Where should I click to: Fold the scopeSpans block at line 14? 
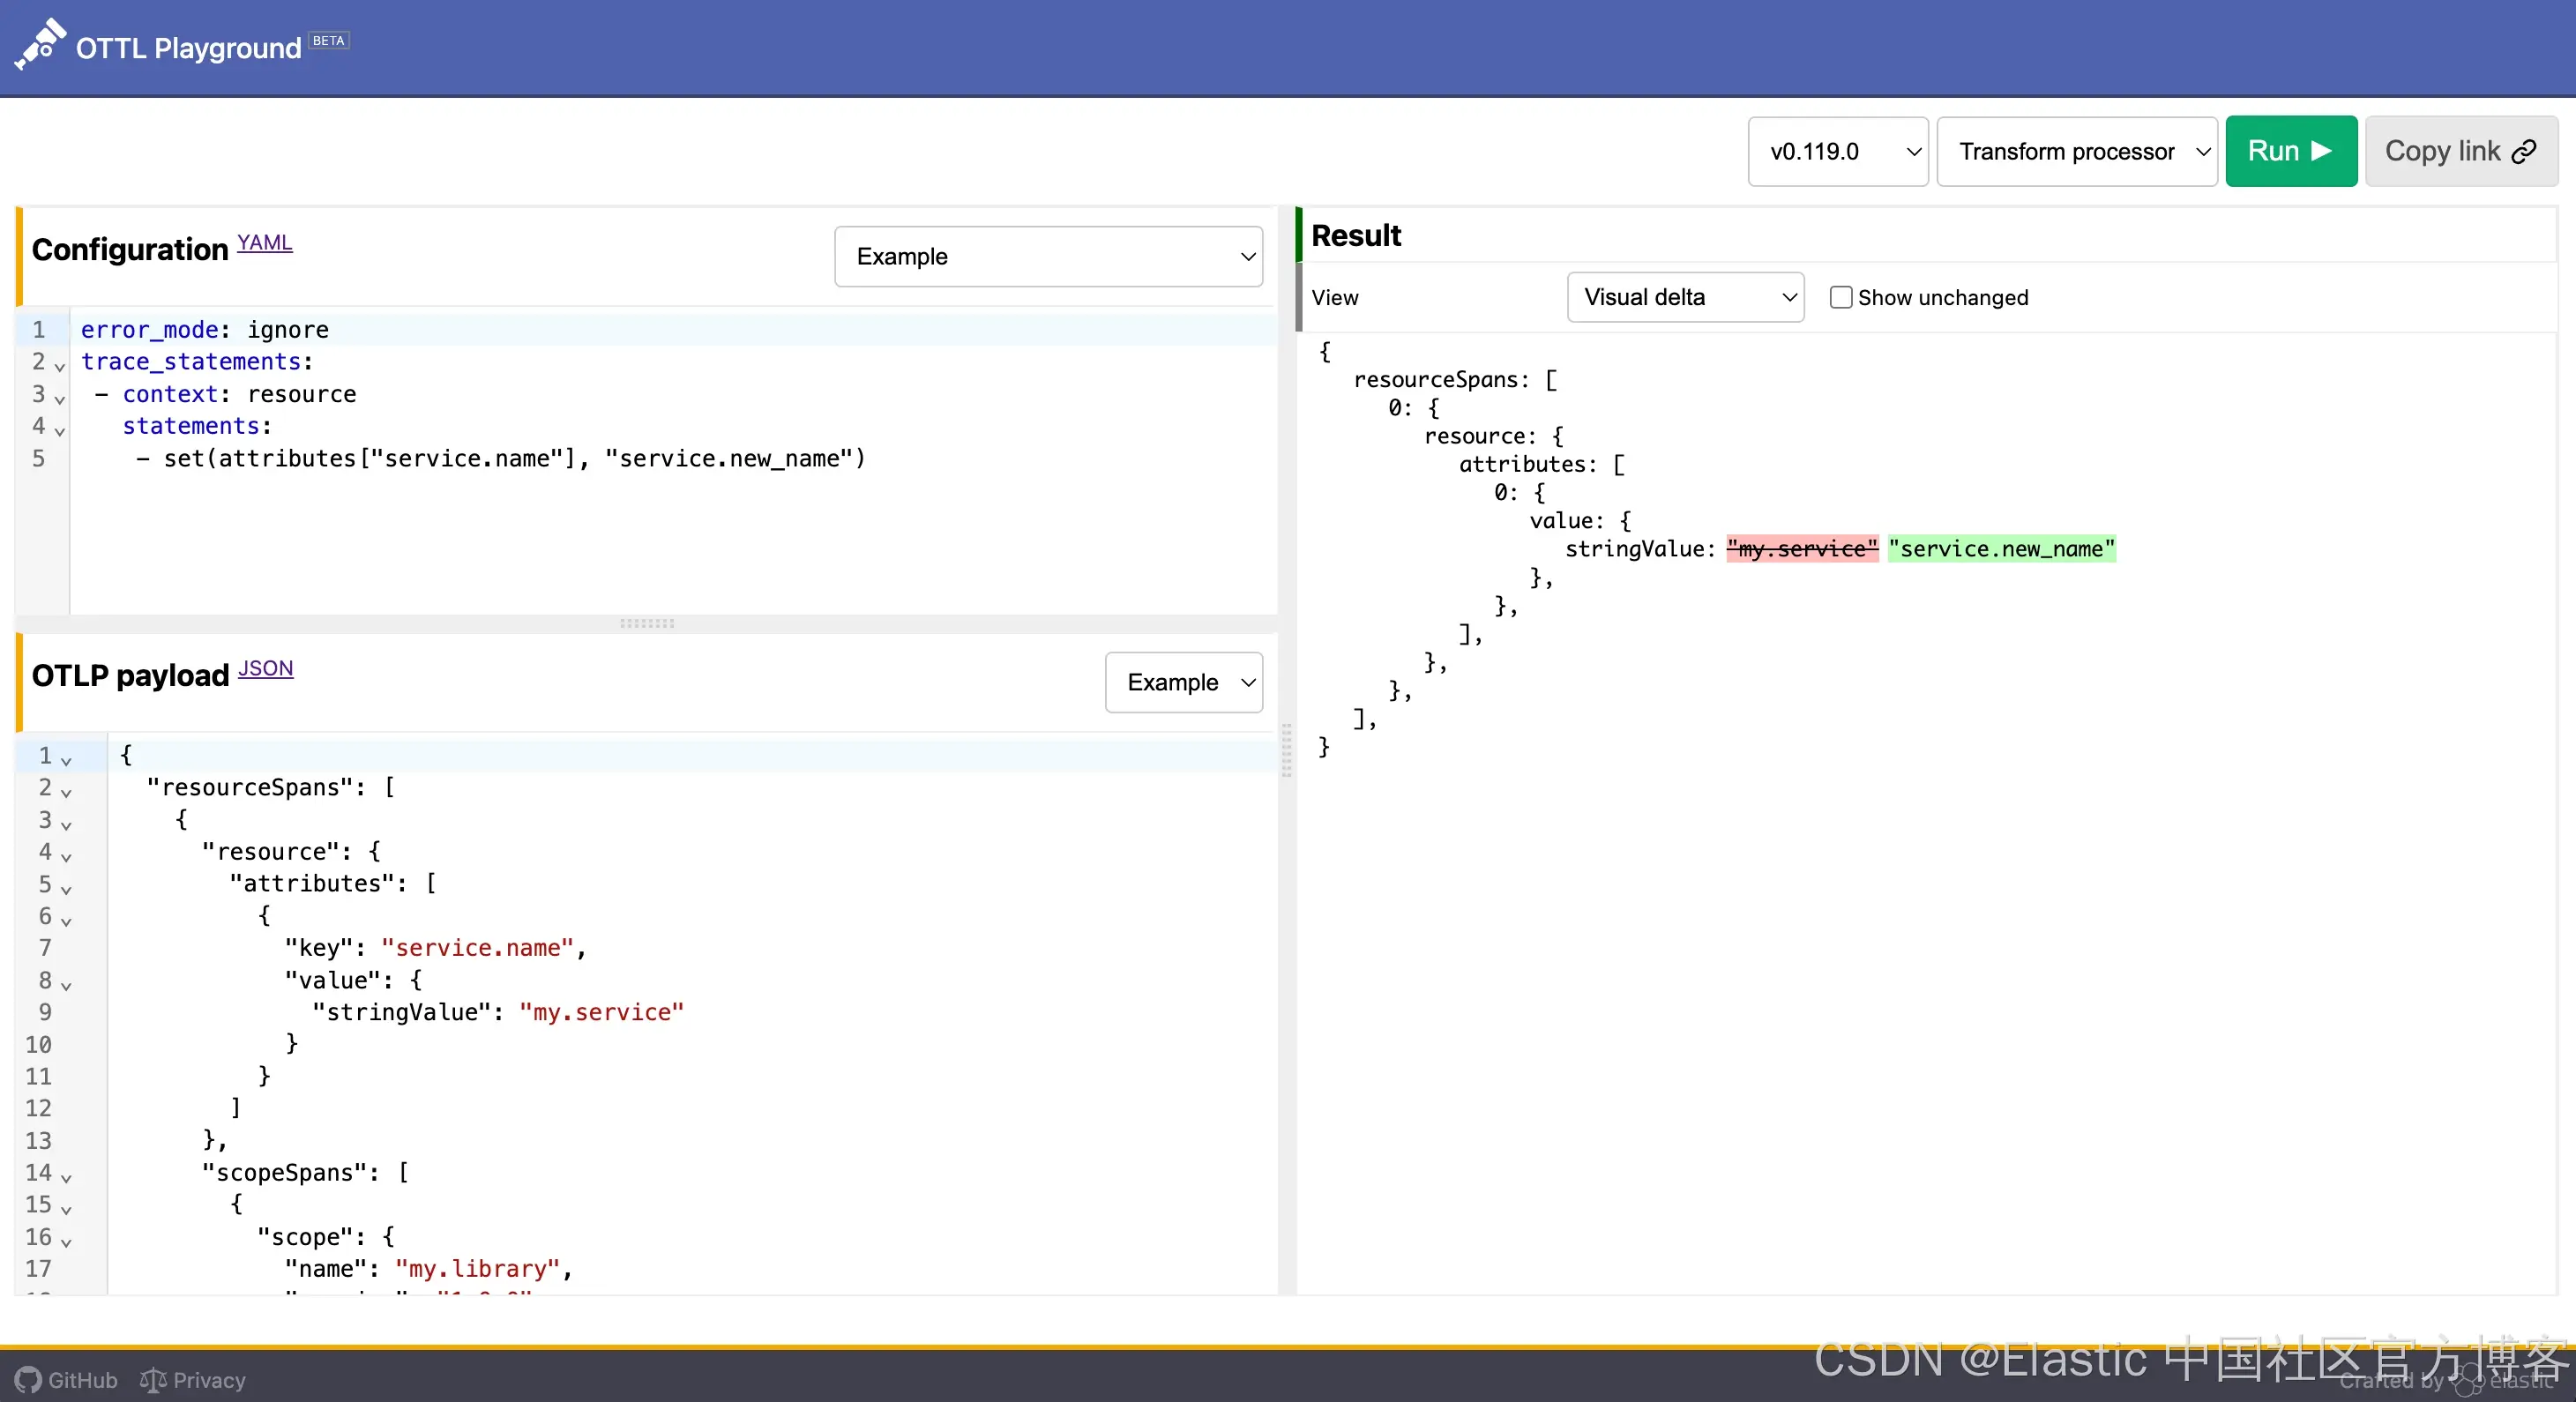point(66,1178)
